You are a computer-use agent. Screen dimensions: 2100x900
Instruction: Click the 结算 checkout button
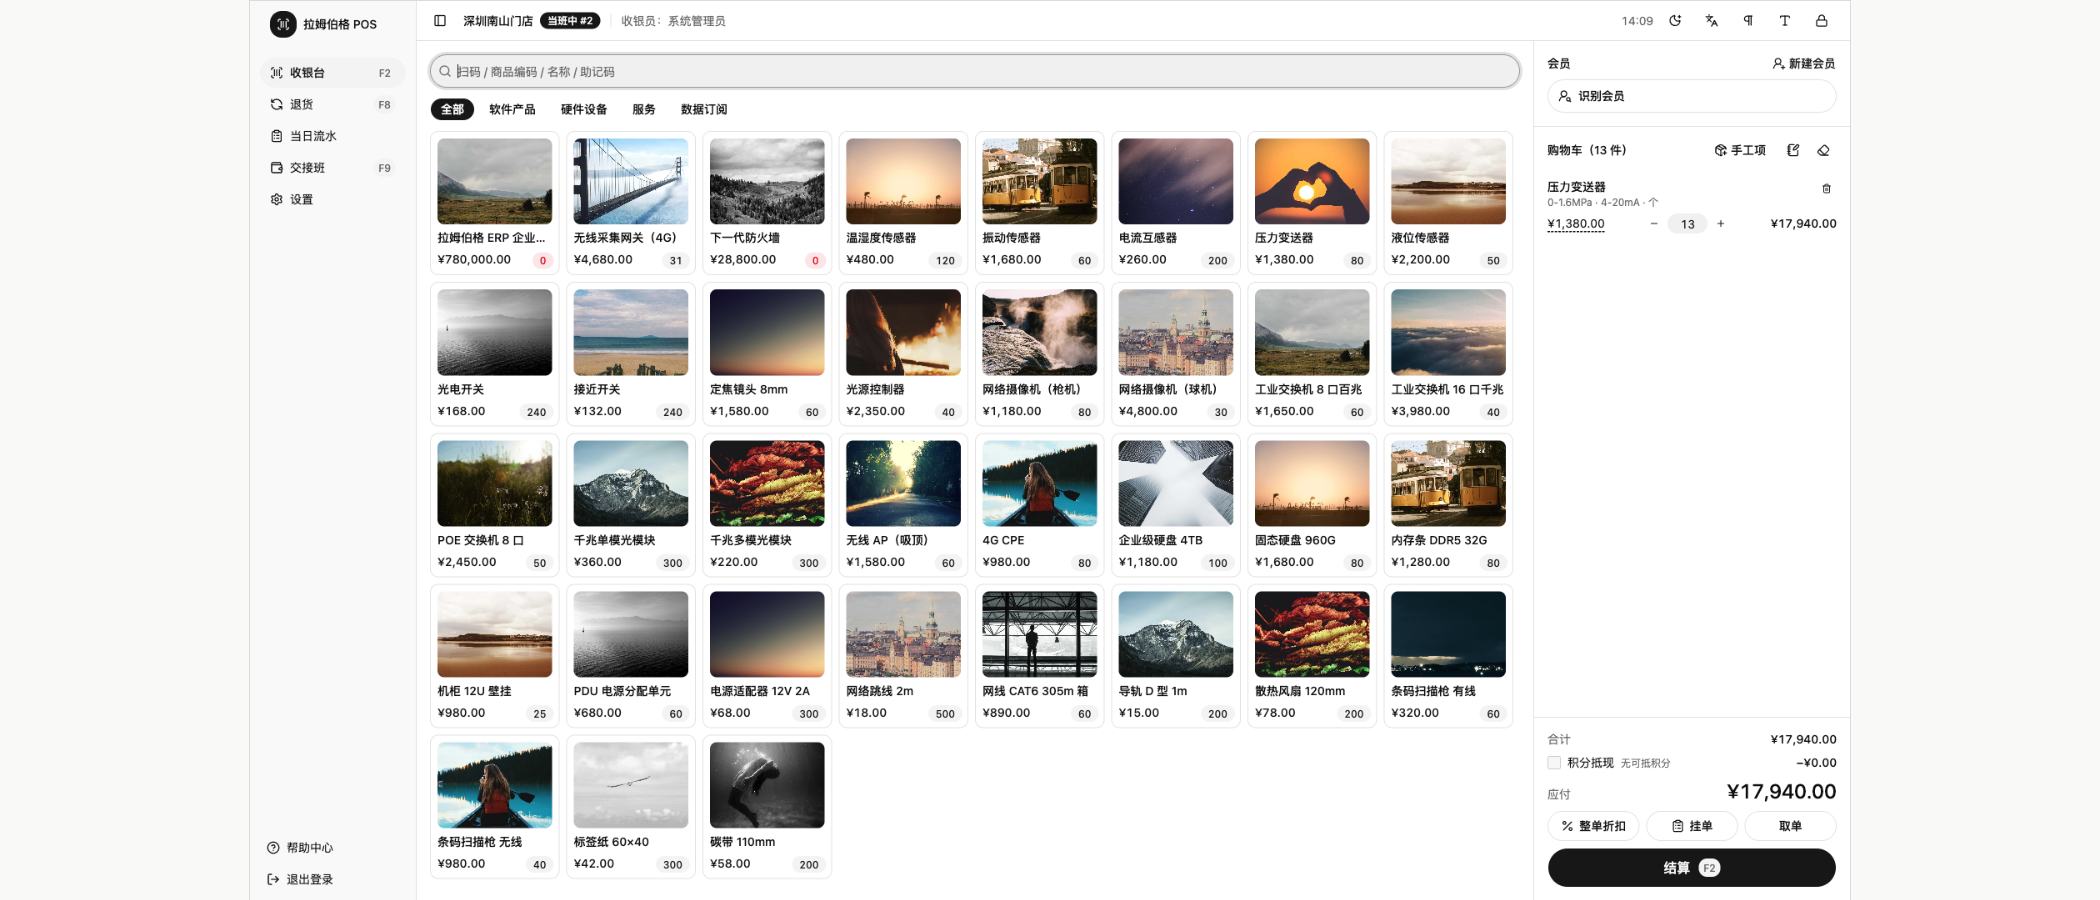click(1692, 868)
